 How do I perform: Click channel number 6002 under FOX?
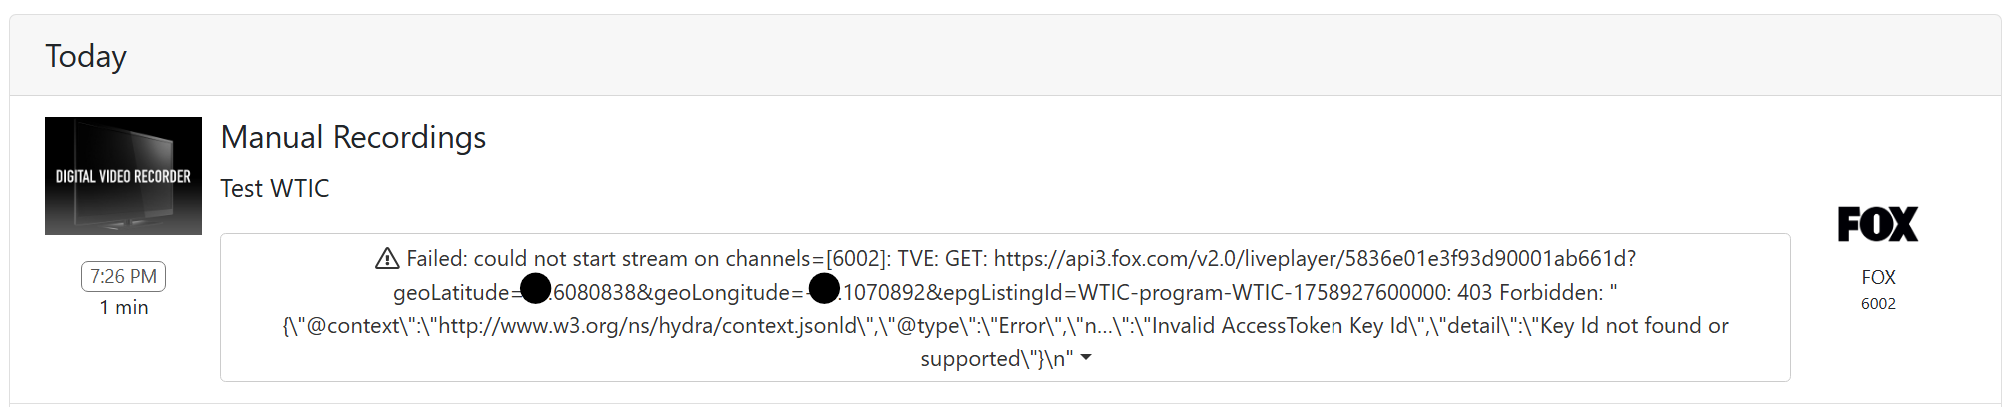pos(1878,304)
